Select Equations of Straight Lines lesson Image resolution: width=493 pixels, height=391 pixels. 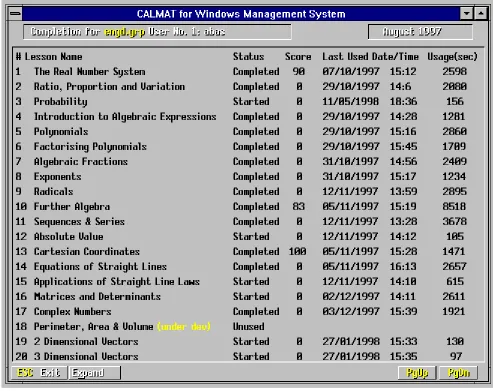[x=100, y=267]
